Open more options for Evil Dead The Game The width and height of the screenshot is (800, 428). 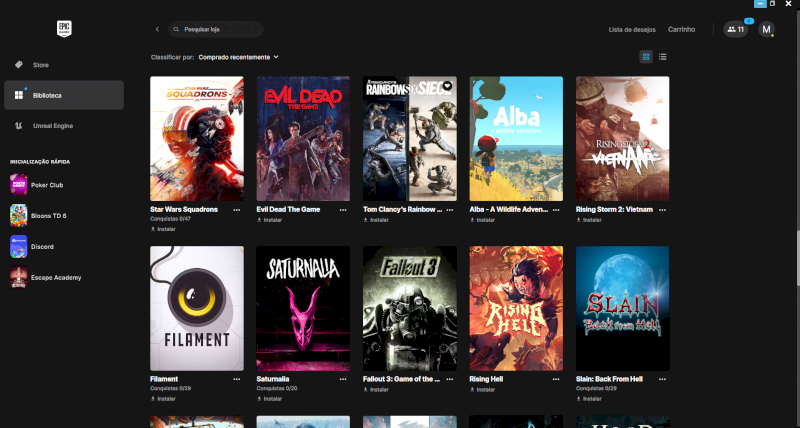point(343,210)
